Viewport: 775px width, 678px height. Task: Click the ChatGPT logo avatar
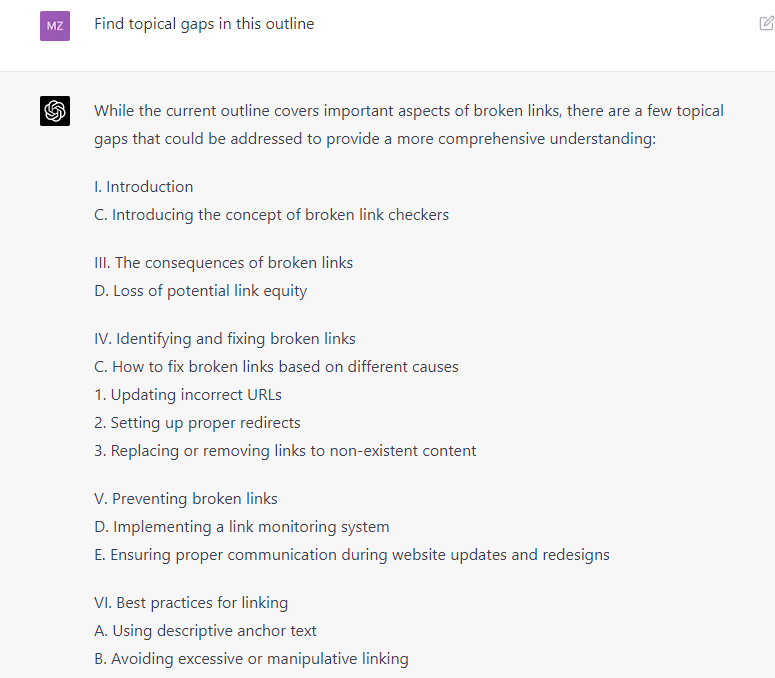click(55, 111)
